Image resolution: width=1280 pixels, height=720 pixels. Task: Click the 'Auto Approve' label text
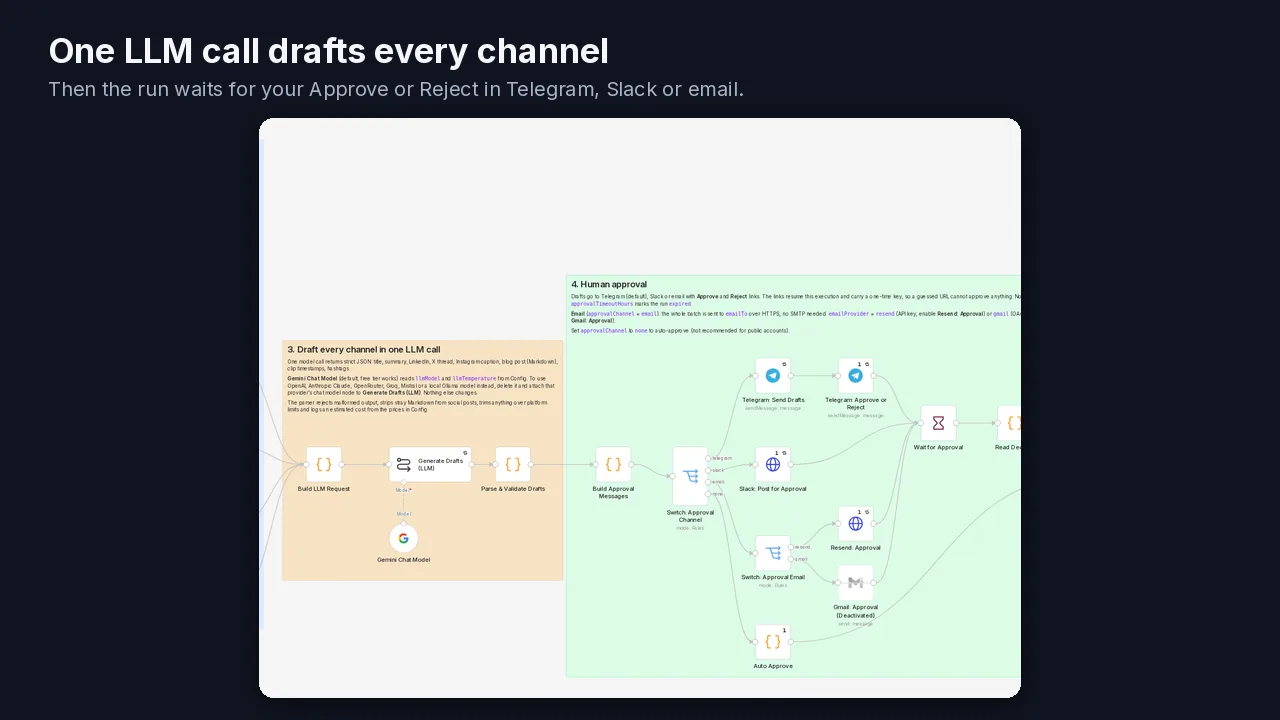click(x=773, y=666)
